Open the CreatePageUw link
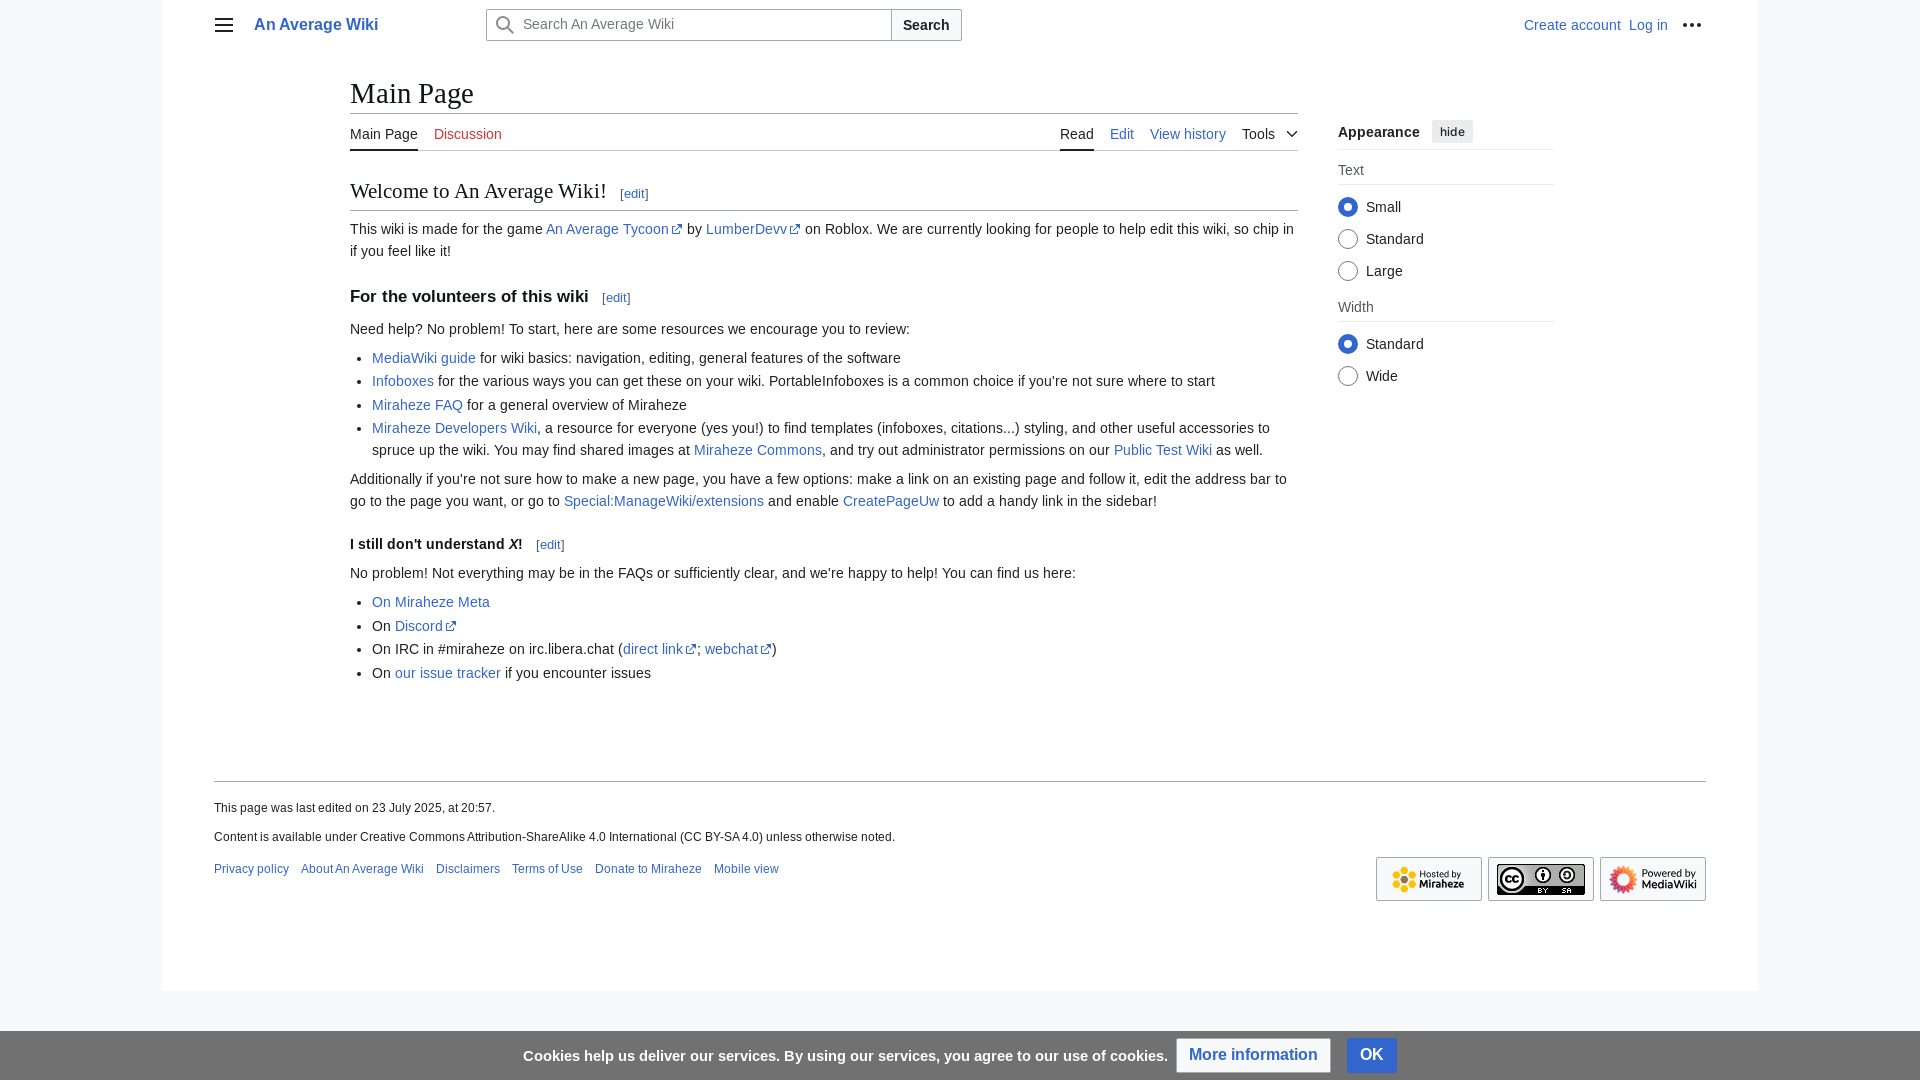 coord(891,501)
